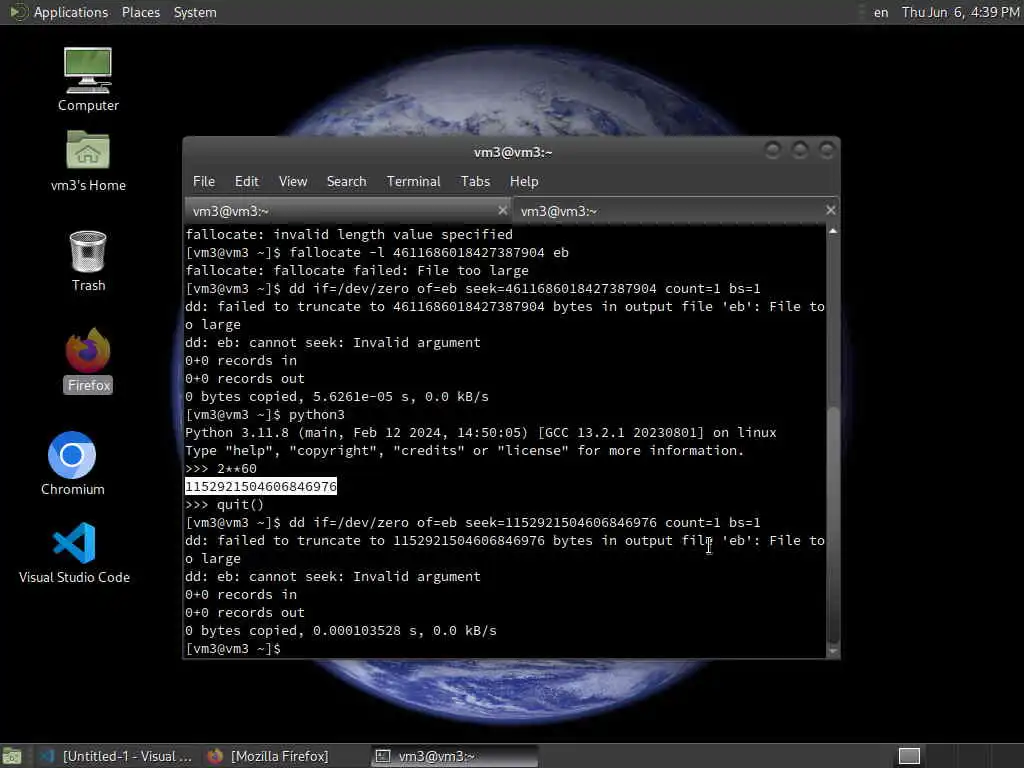Click the highlighted number 1152921504606846976
Viewport: 1024px width, 768px height.
(261, 487)
